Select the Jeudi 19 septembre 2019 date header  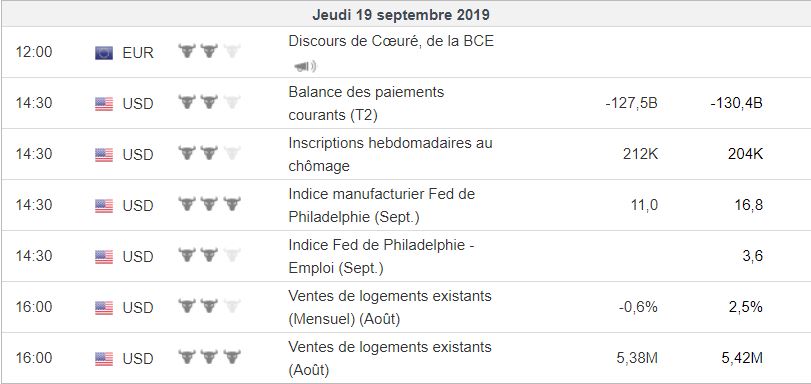(401, 14)
